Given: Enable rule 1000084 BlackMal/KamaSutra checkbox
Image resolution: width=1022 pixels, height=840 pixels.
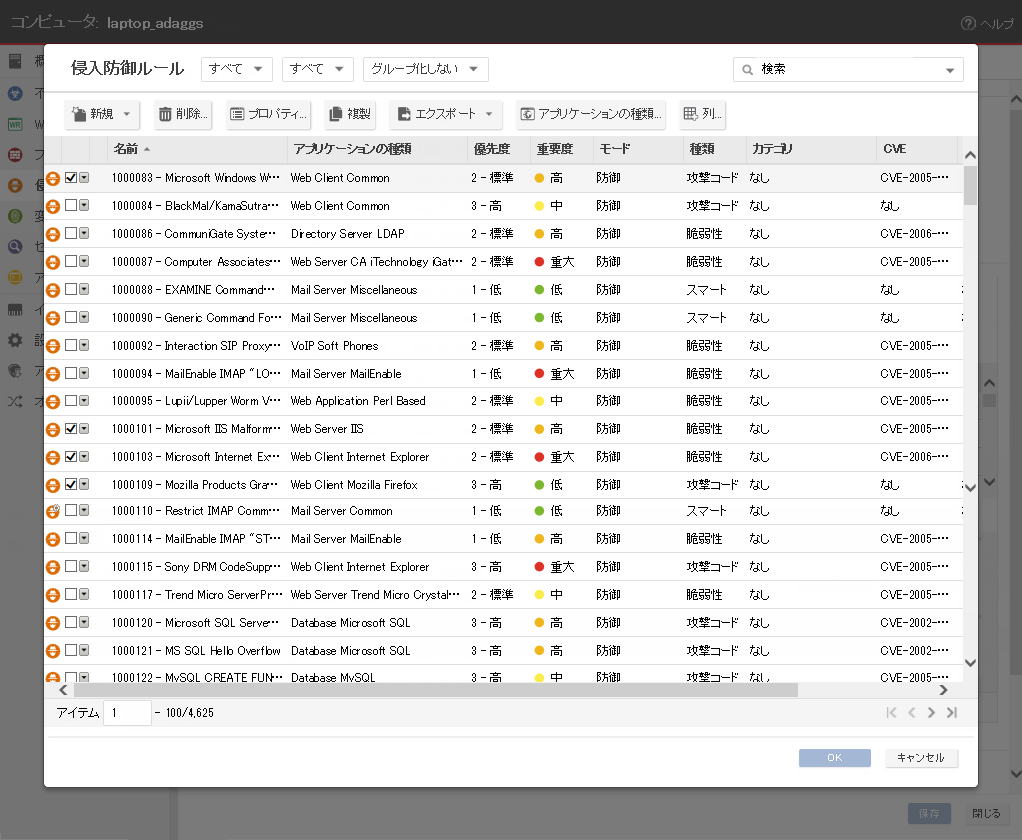Looking at the screenshot, I should pos(71,206).
